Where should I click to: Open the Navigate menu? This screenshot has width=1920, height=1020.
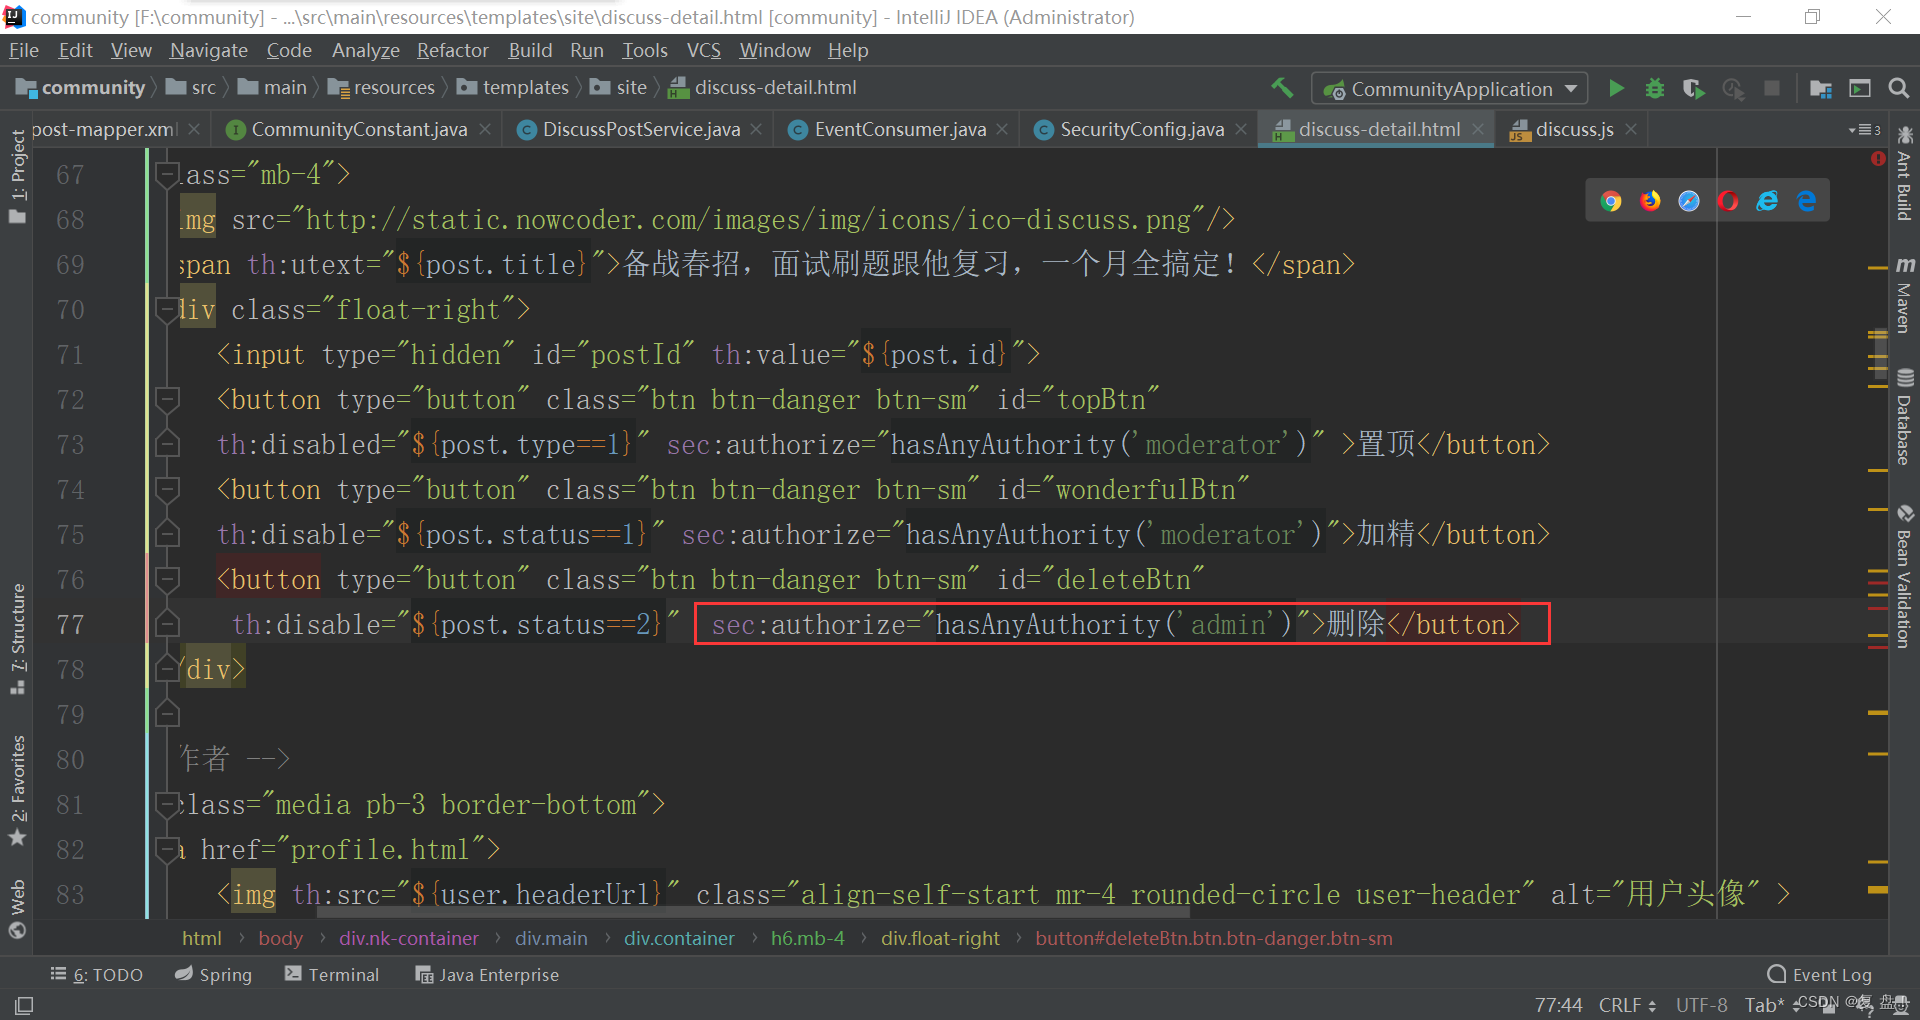coord(209,50)
